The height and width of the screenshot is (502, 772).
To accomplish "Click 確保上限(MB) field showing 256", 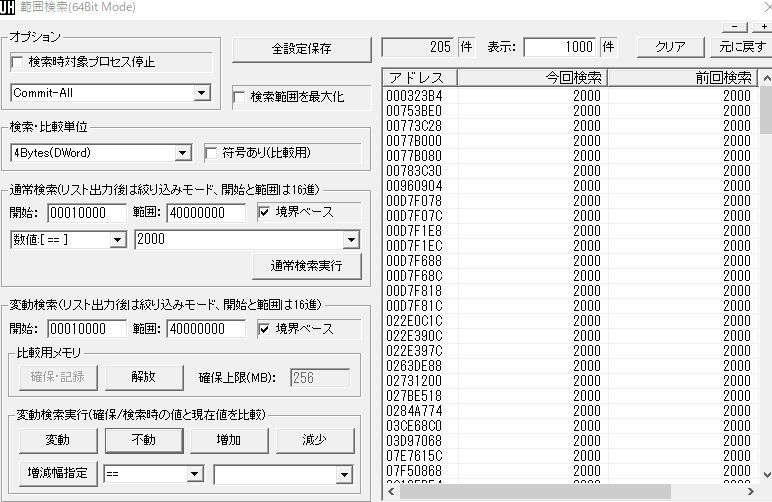I will pyautogui.click(x=320, y=378).
